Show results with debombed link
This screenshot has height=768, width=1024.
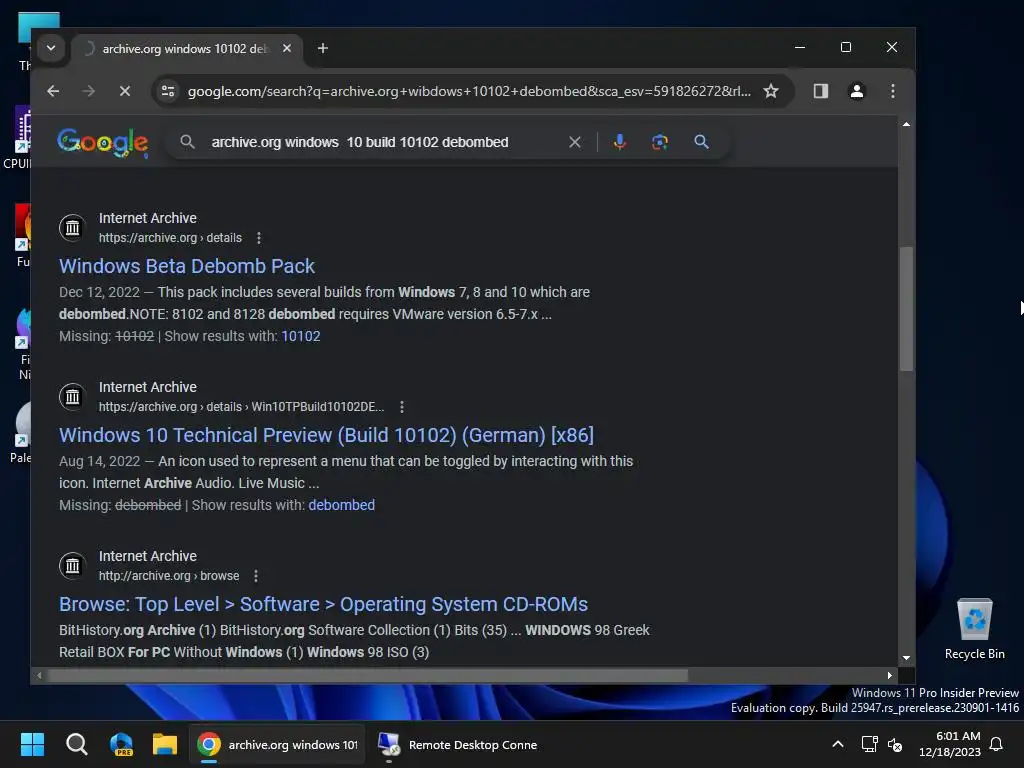click(x=342, y=505)
